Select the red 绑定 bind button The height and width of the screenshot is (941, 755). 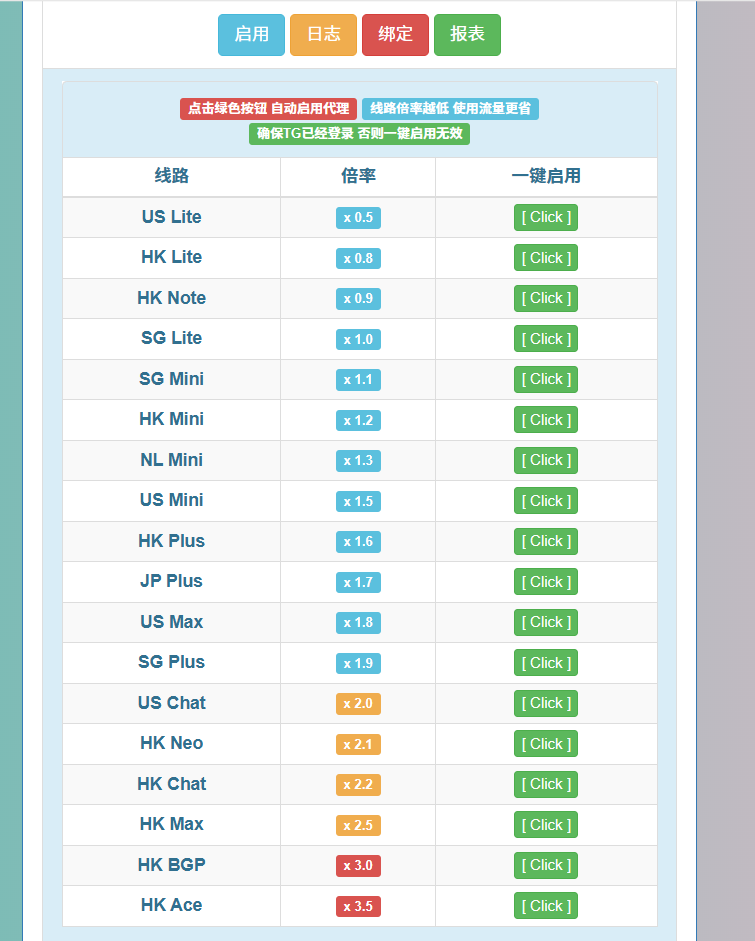click(x=395, y=35)
